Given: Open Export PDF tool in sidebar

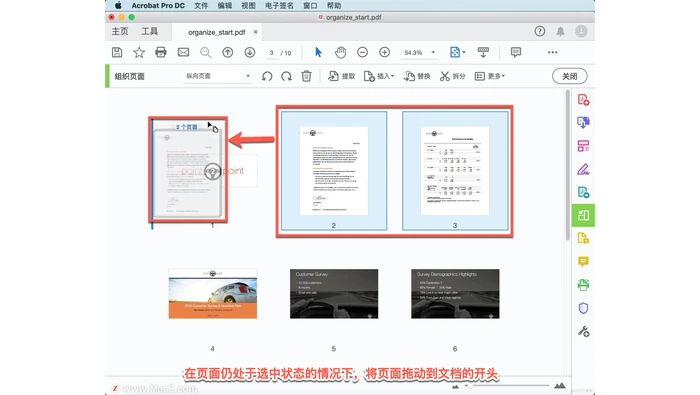Looking at the screenshot, I should tap(583, 122).
